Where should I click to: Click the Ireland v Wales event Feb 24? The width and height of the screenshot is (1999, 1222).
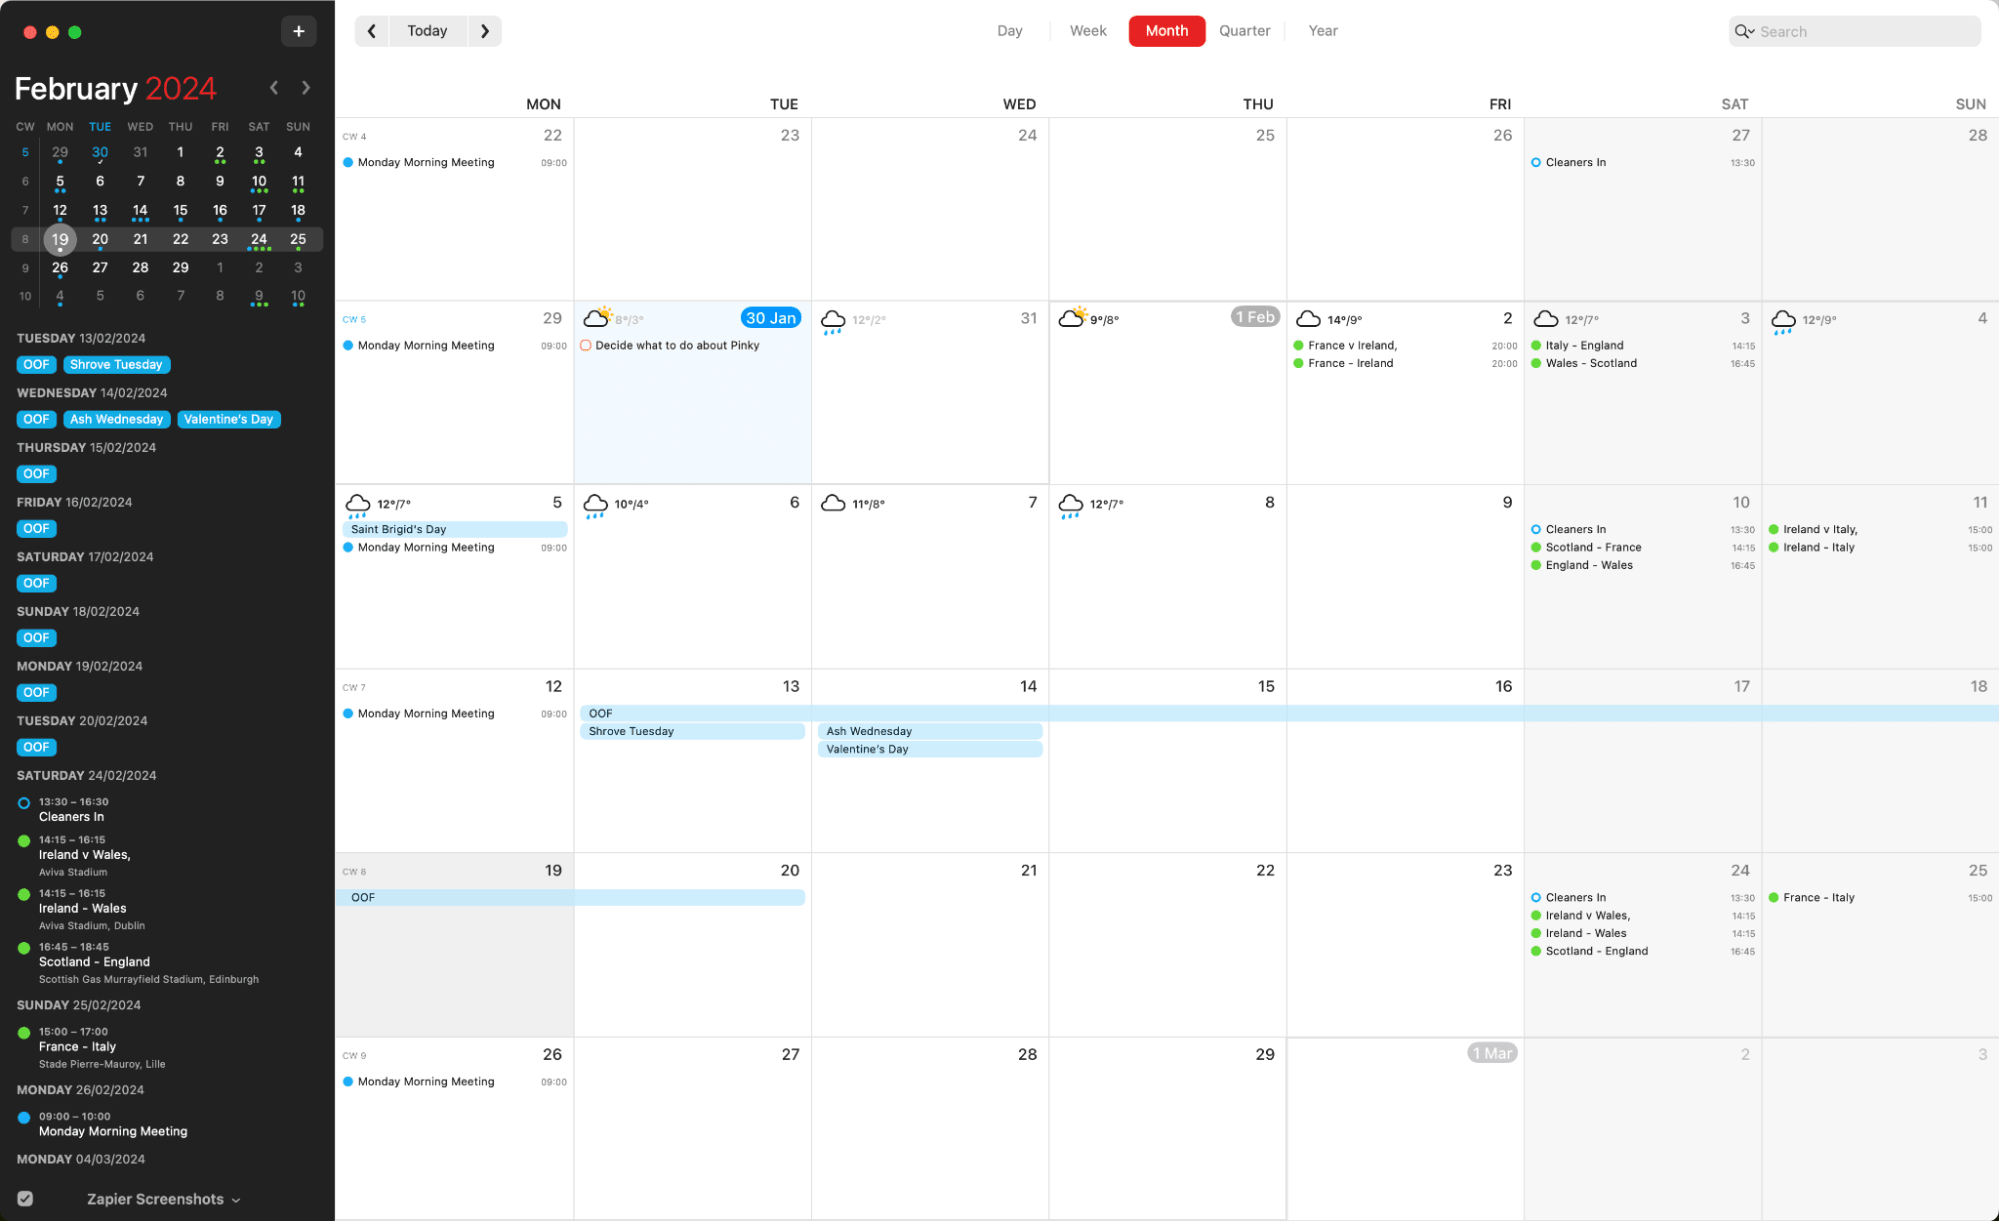tap(1589, 915)
